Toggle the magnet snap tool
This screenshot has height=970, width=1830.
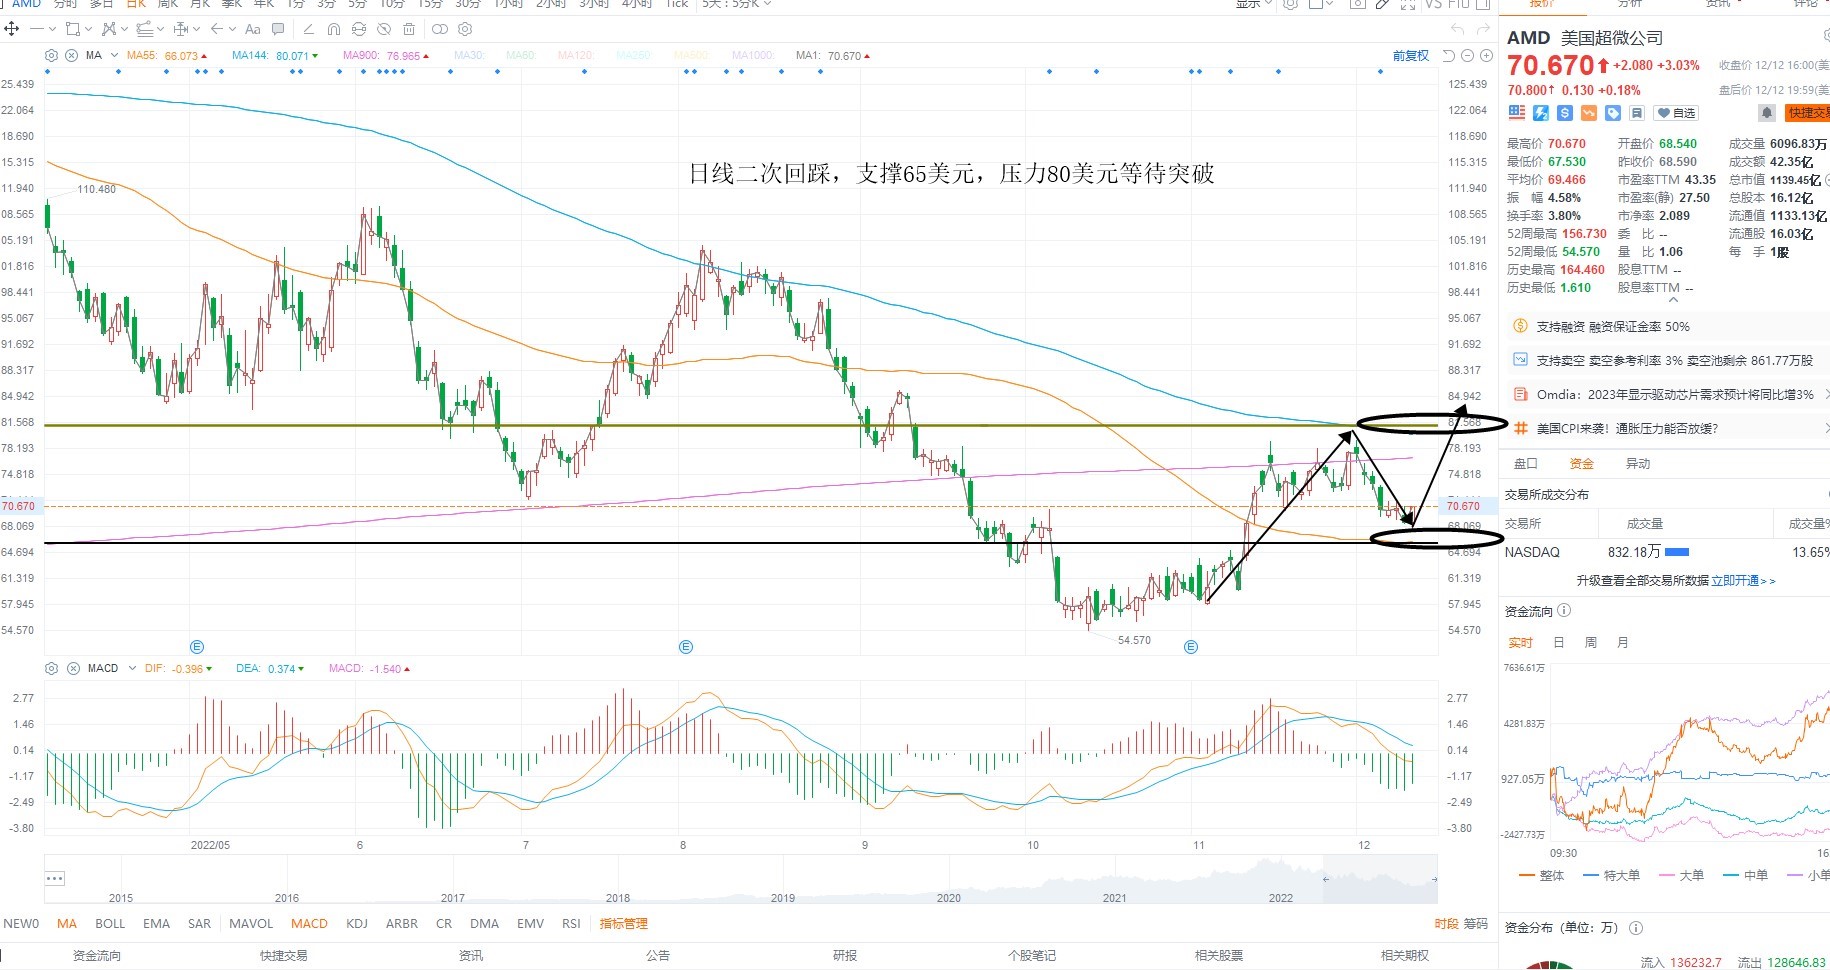click(x=334, y=29)
